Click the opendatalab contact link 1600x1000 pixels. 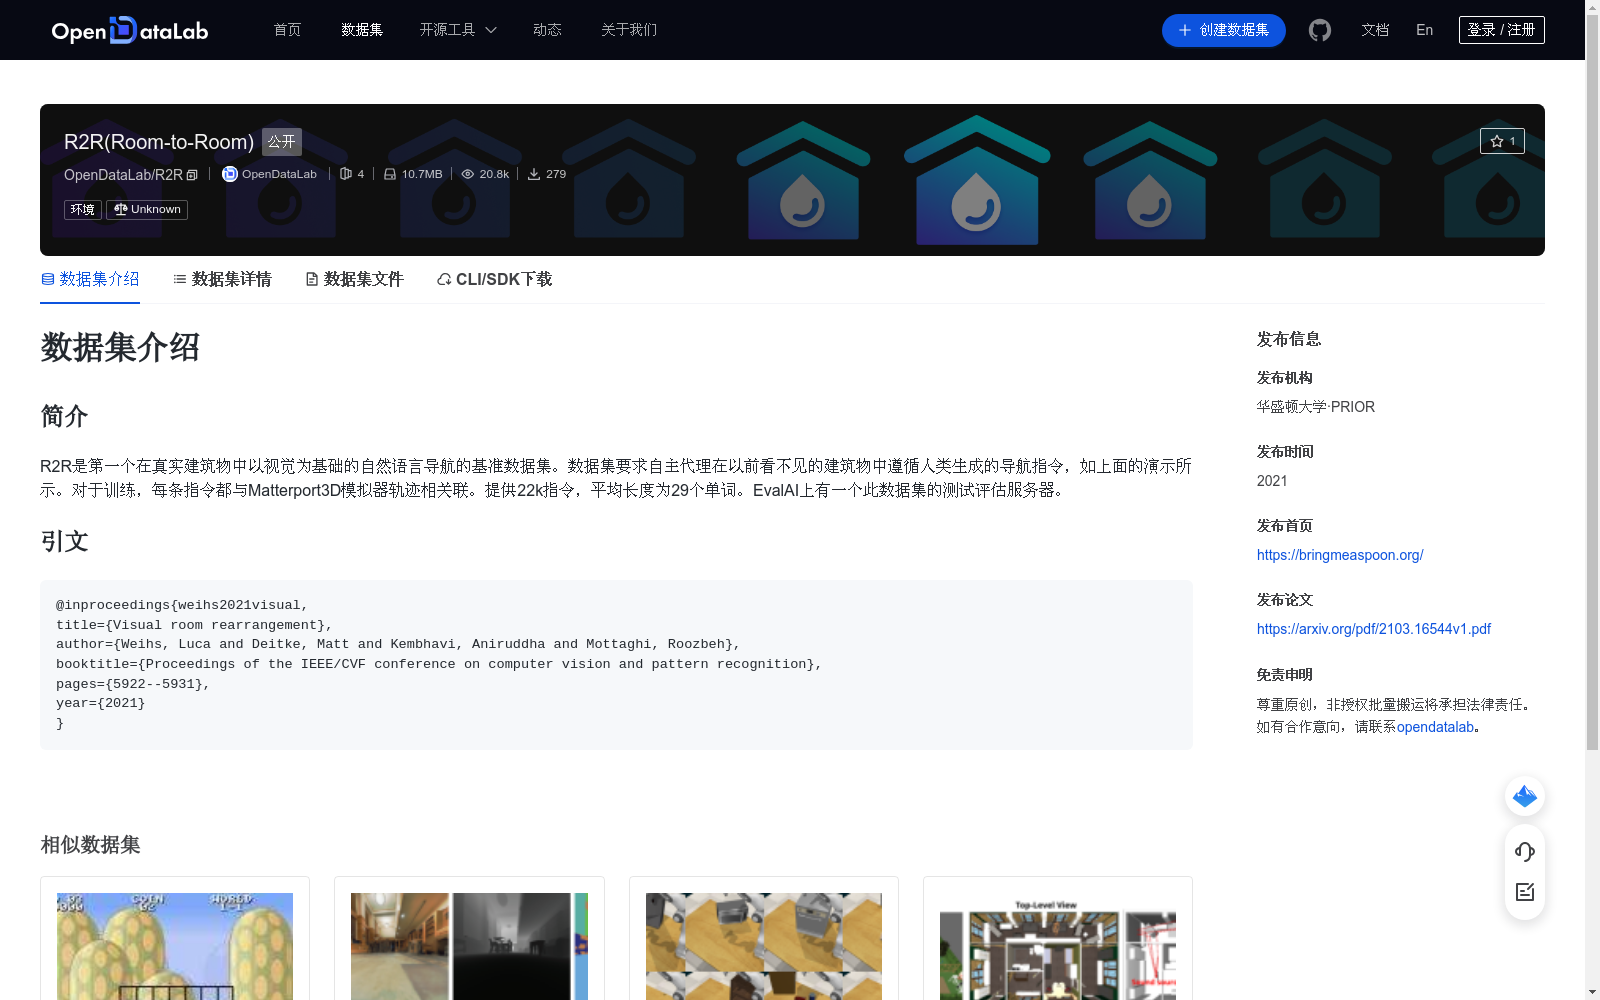[x=1435, y=727]
